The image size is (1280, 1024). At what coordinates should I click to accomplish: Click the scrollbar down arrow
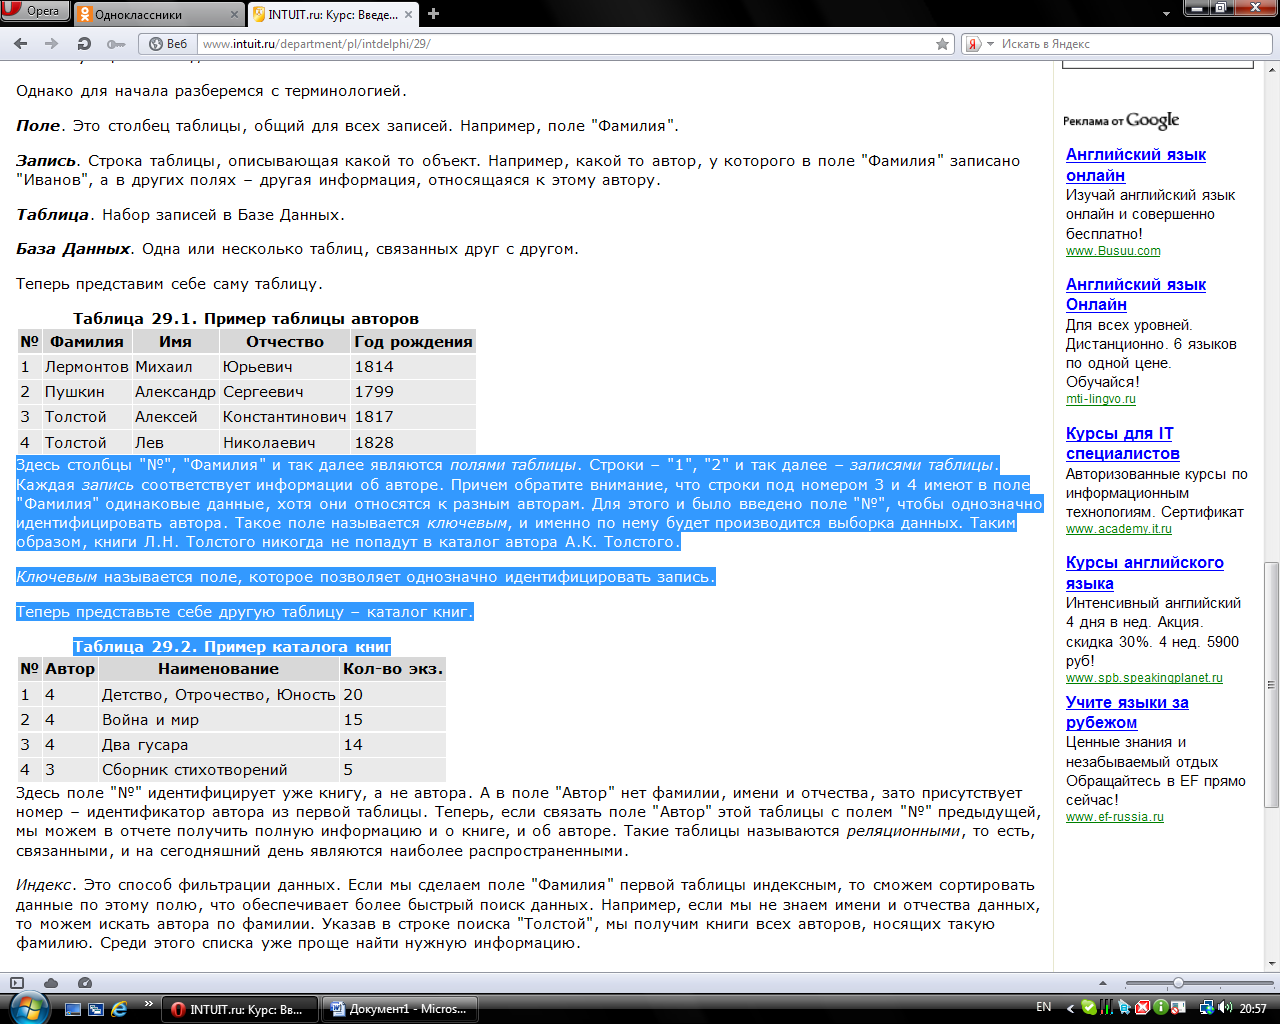(1272, 963)
